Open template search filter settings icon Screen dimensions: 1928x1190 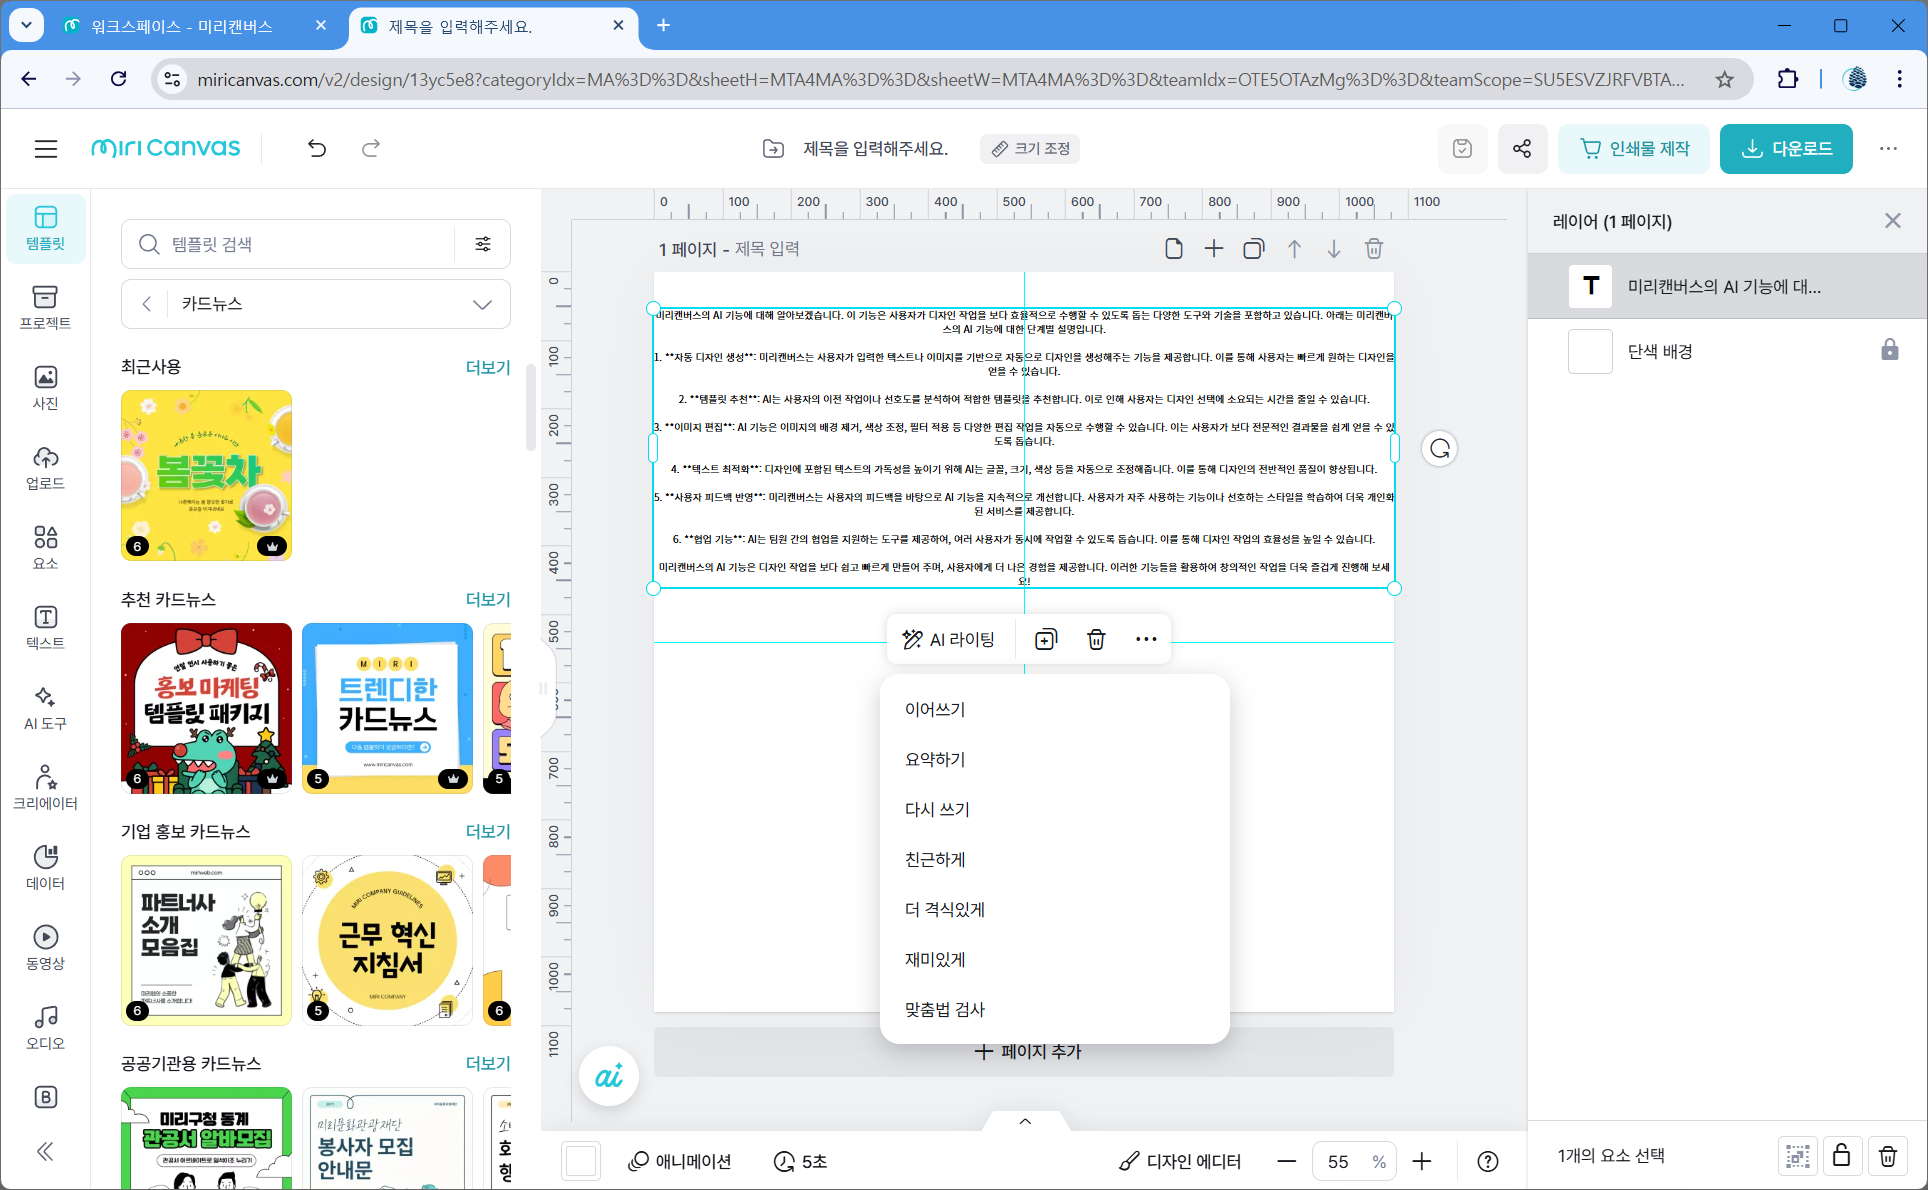click(483, 244)
